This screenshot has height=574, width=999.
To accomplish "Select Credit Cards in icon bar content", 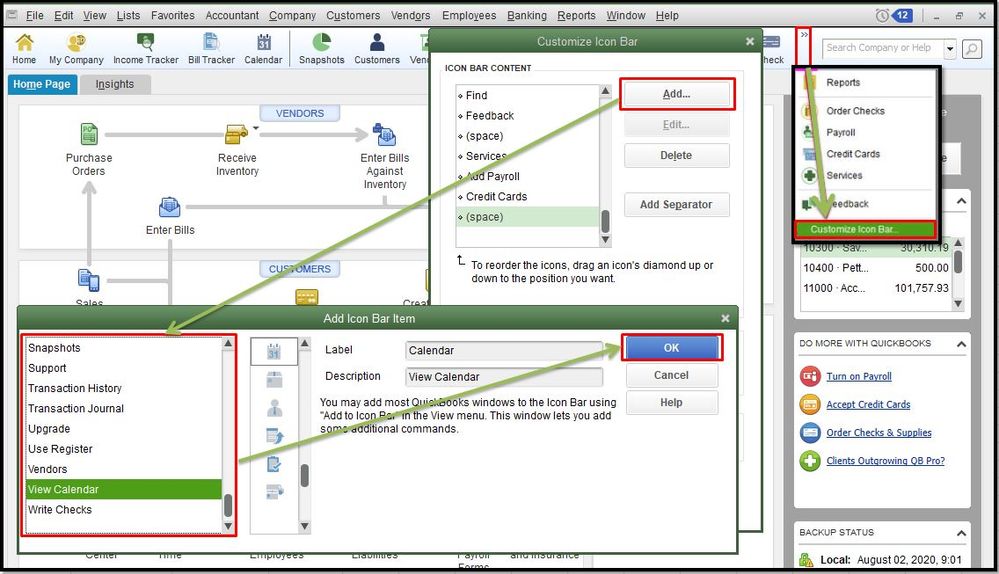I will tap(528, 197).
